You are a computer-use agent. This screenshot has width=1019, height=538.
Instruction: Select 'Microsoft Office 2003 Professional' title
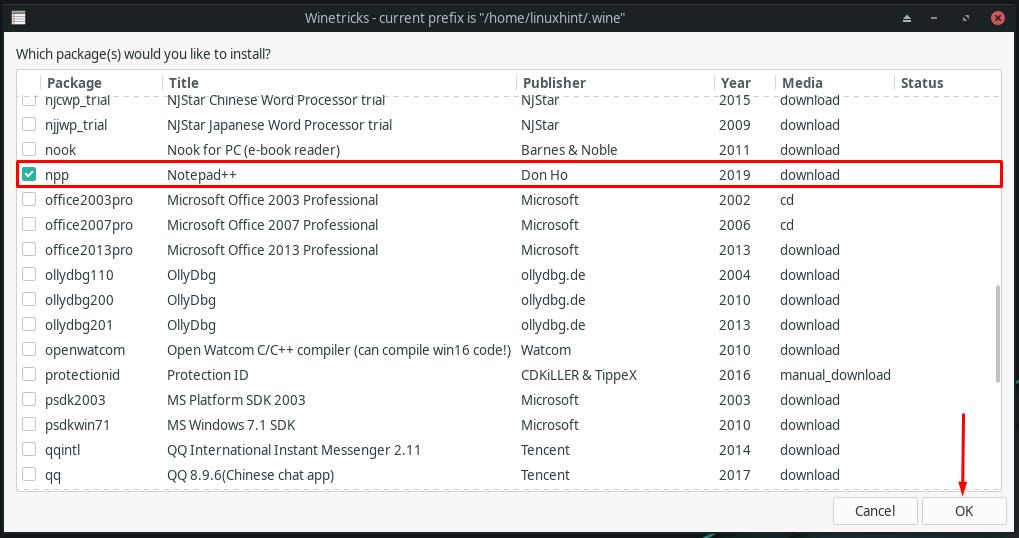272,200
